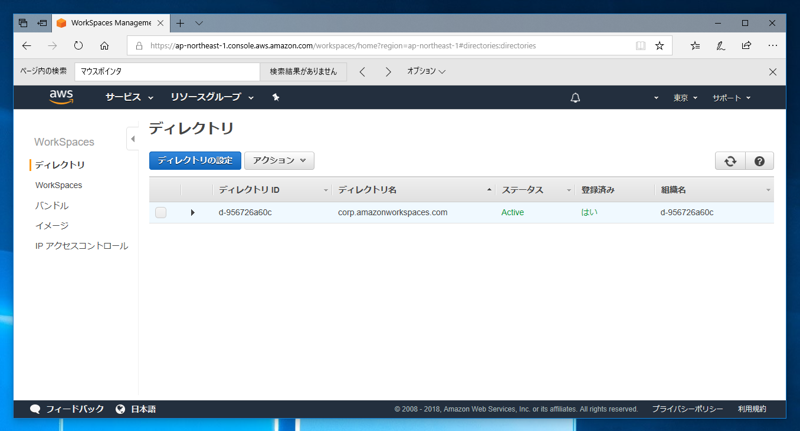Close the find on page bar
The width and height of the screenshot is (800, 431).
[x=772, y=72]
